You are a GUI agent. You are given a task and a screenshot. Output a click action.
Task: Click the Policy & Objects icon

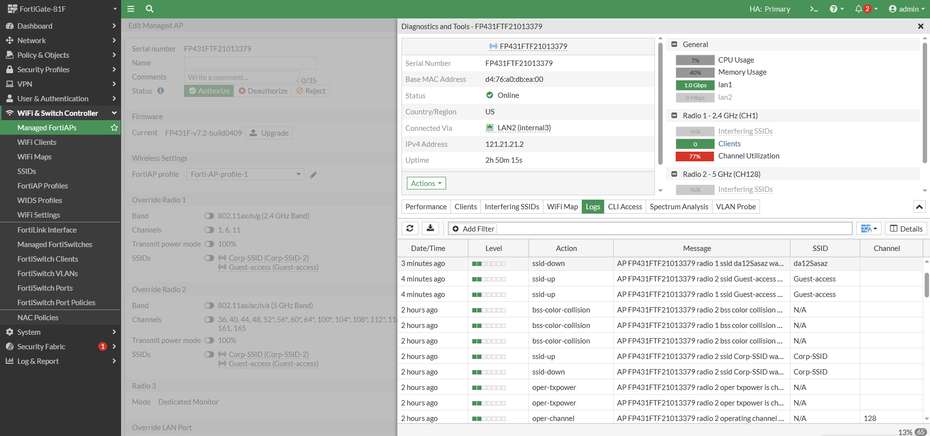[9, 55]
